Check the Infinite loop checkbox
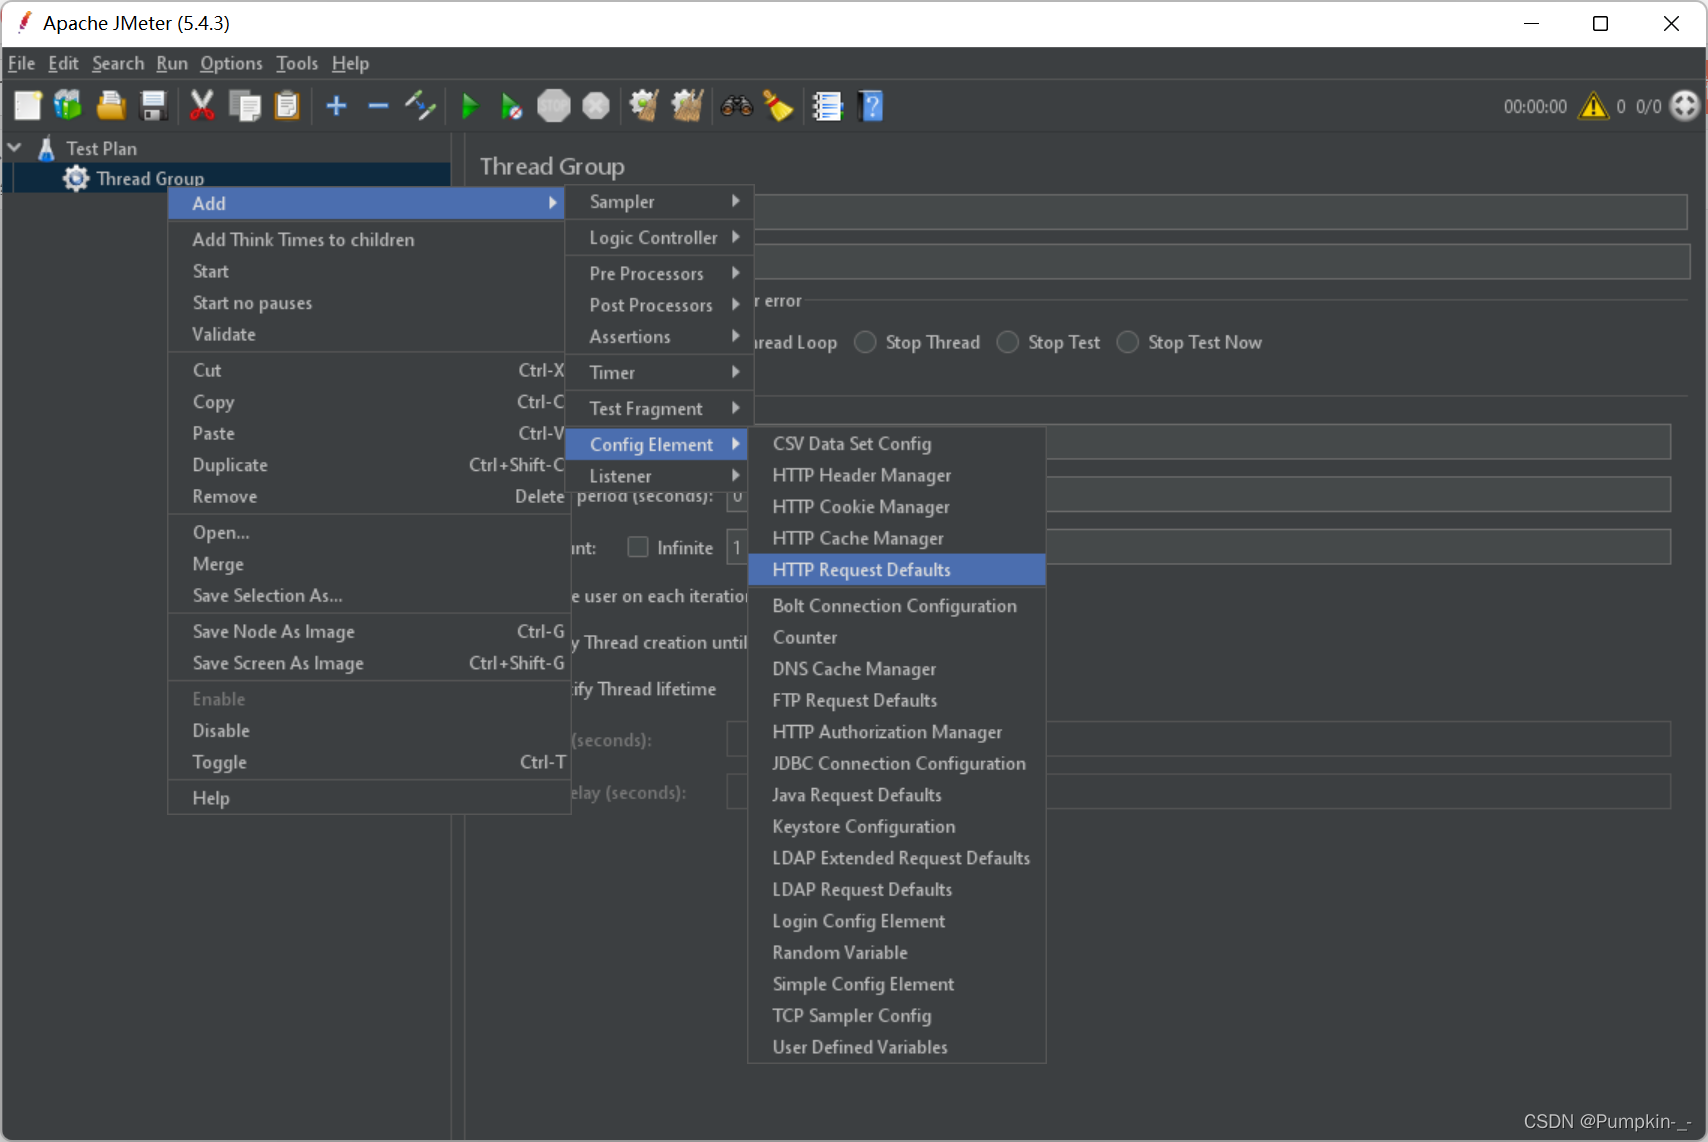The width and height of the screenshot is (1708, 1142). pyautogui.click(x=637, y=547)
